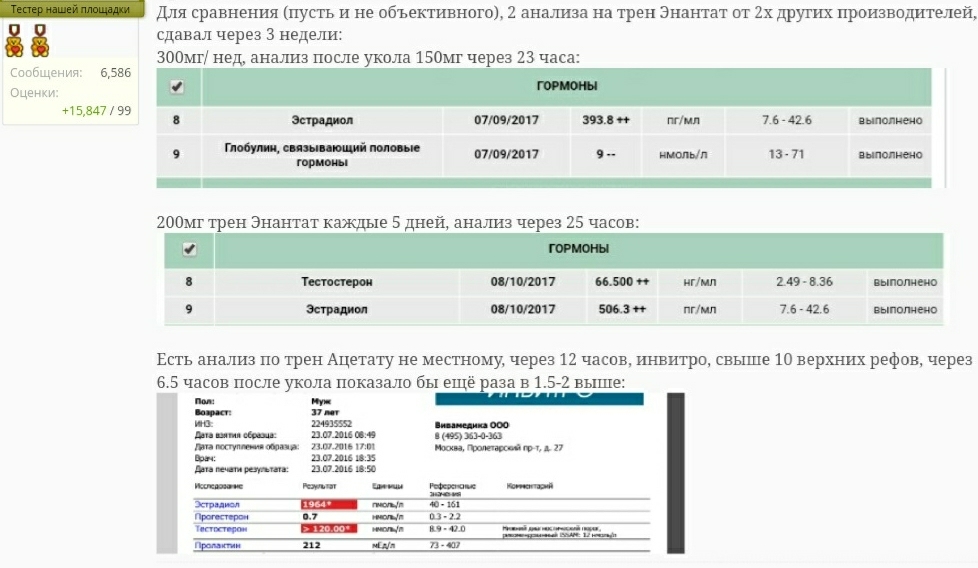Click the Пролактин link in Invitro report
978x568 pixels.
click(x=218, y=545)
